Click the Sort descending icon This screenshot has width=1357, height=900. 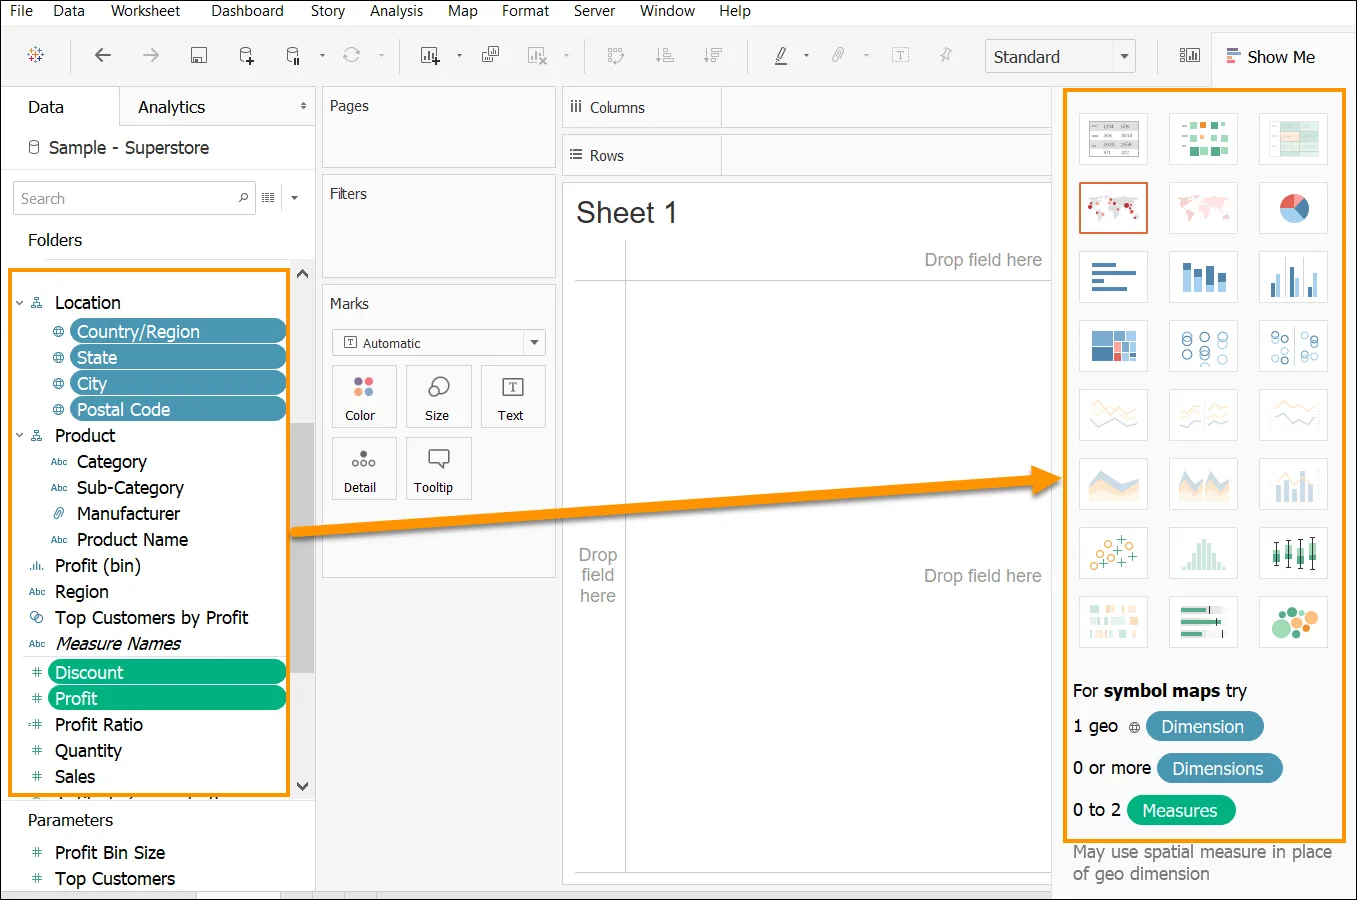[x=713, y=55]
